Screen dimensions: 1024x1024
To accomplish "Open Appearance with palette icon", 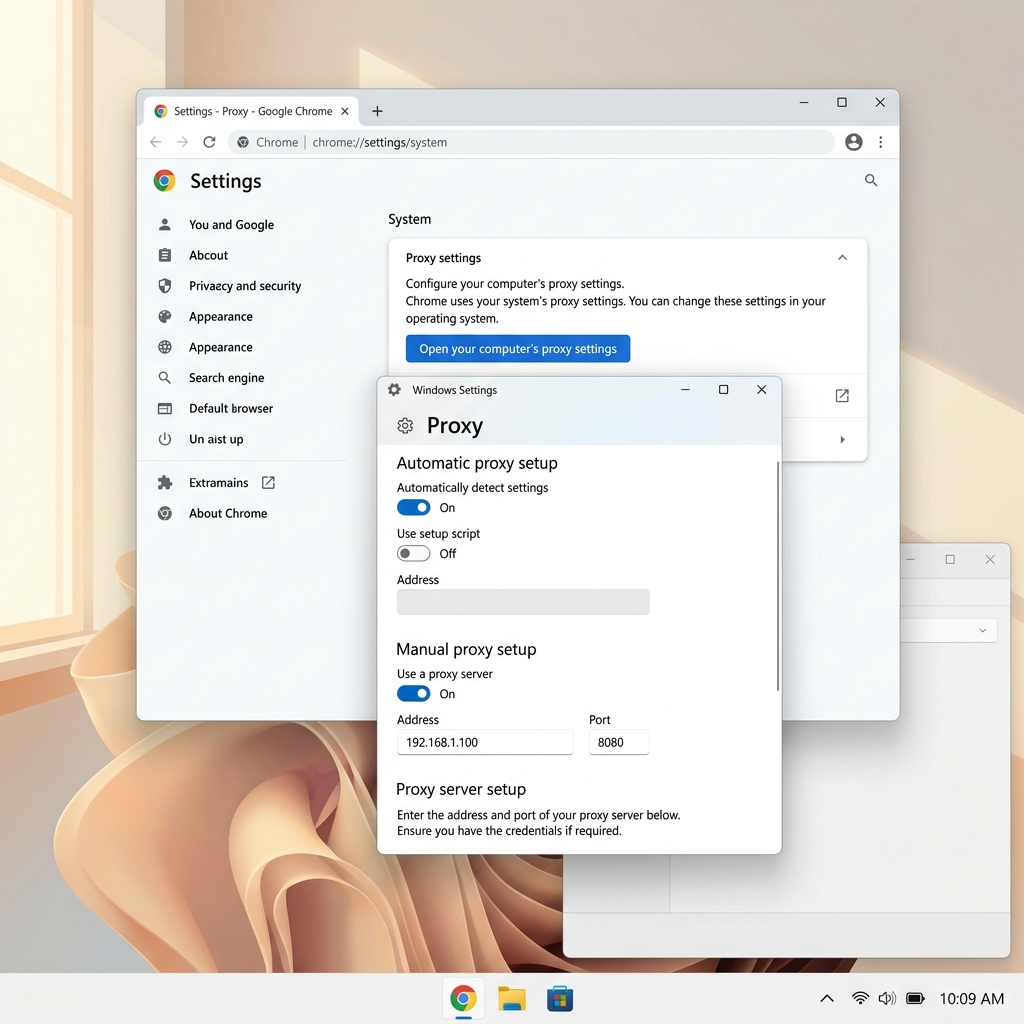I will coord(221,317).
